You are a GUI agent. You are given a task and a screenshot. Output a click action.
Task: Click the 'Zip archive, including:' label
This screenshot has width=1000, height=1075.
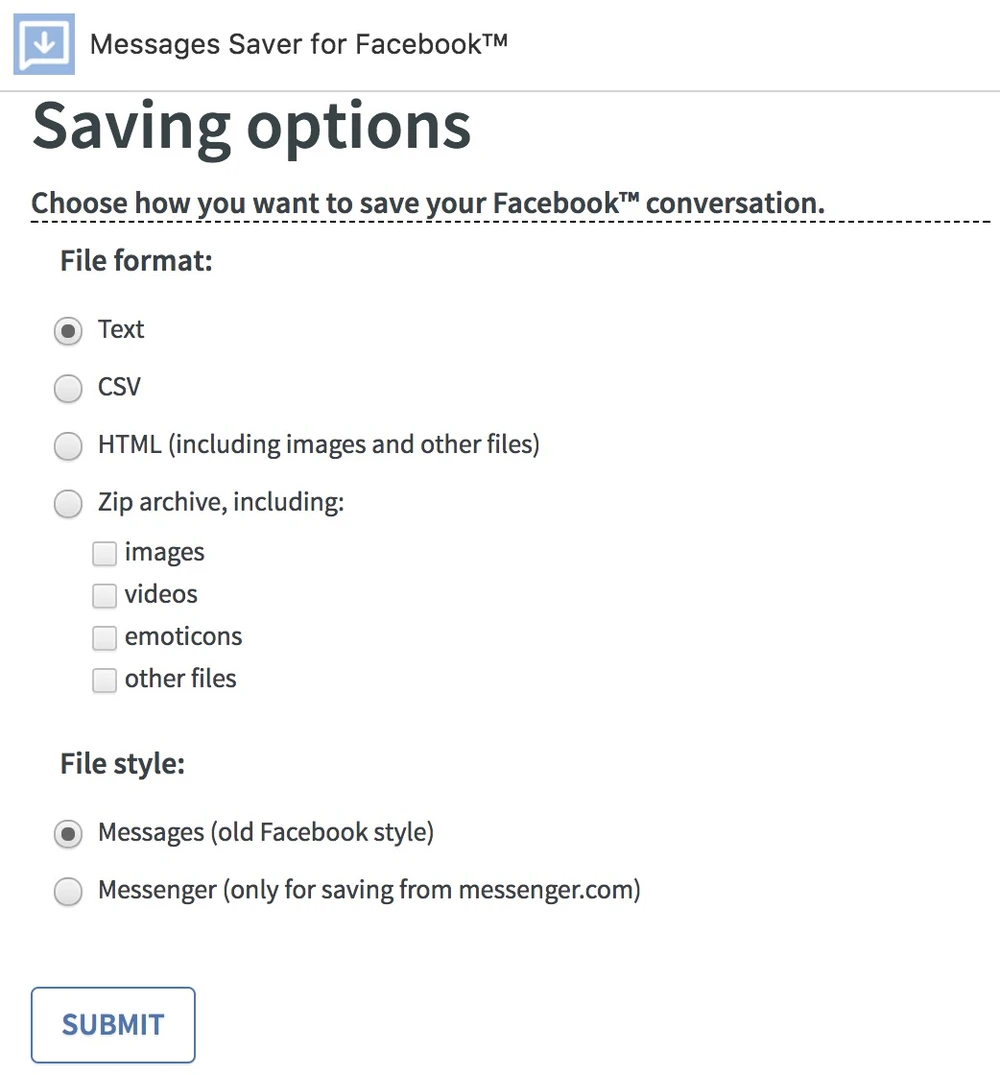pos(220,503)
